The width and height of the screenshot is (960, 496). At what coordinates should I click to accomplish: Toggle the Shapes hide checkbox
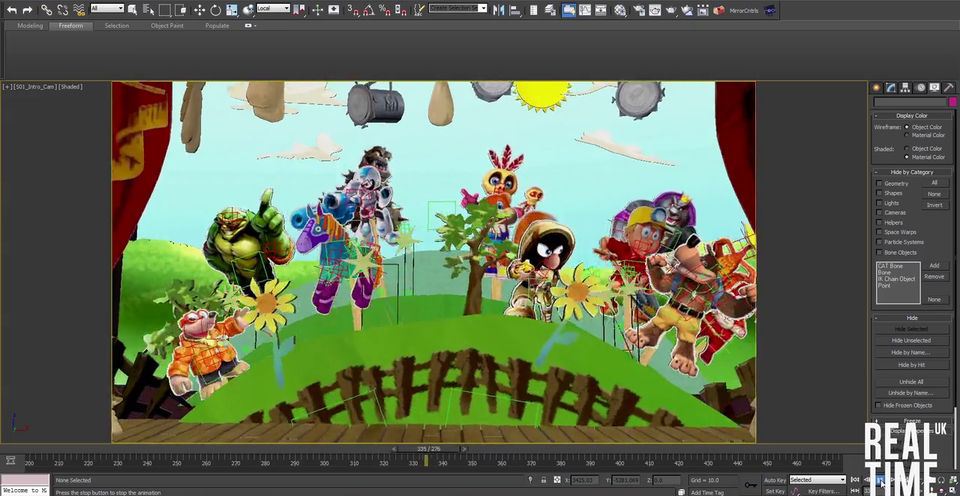[879, 193]
